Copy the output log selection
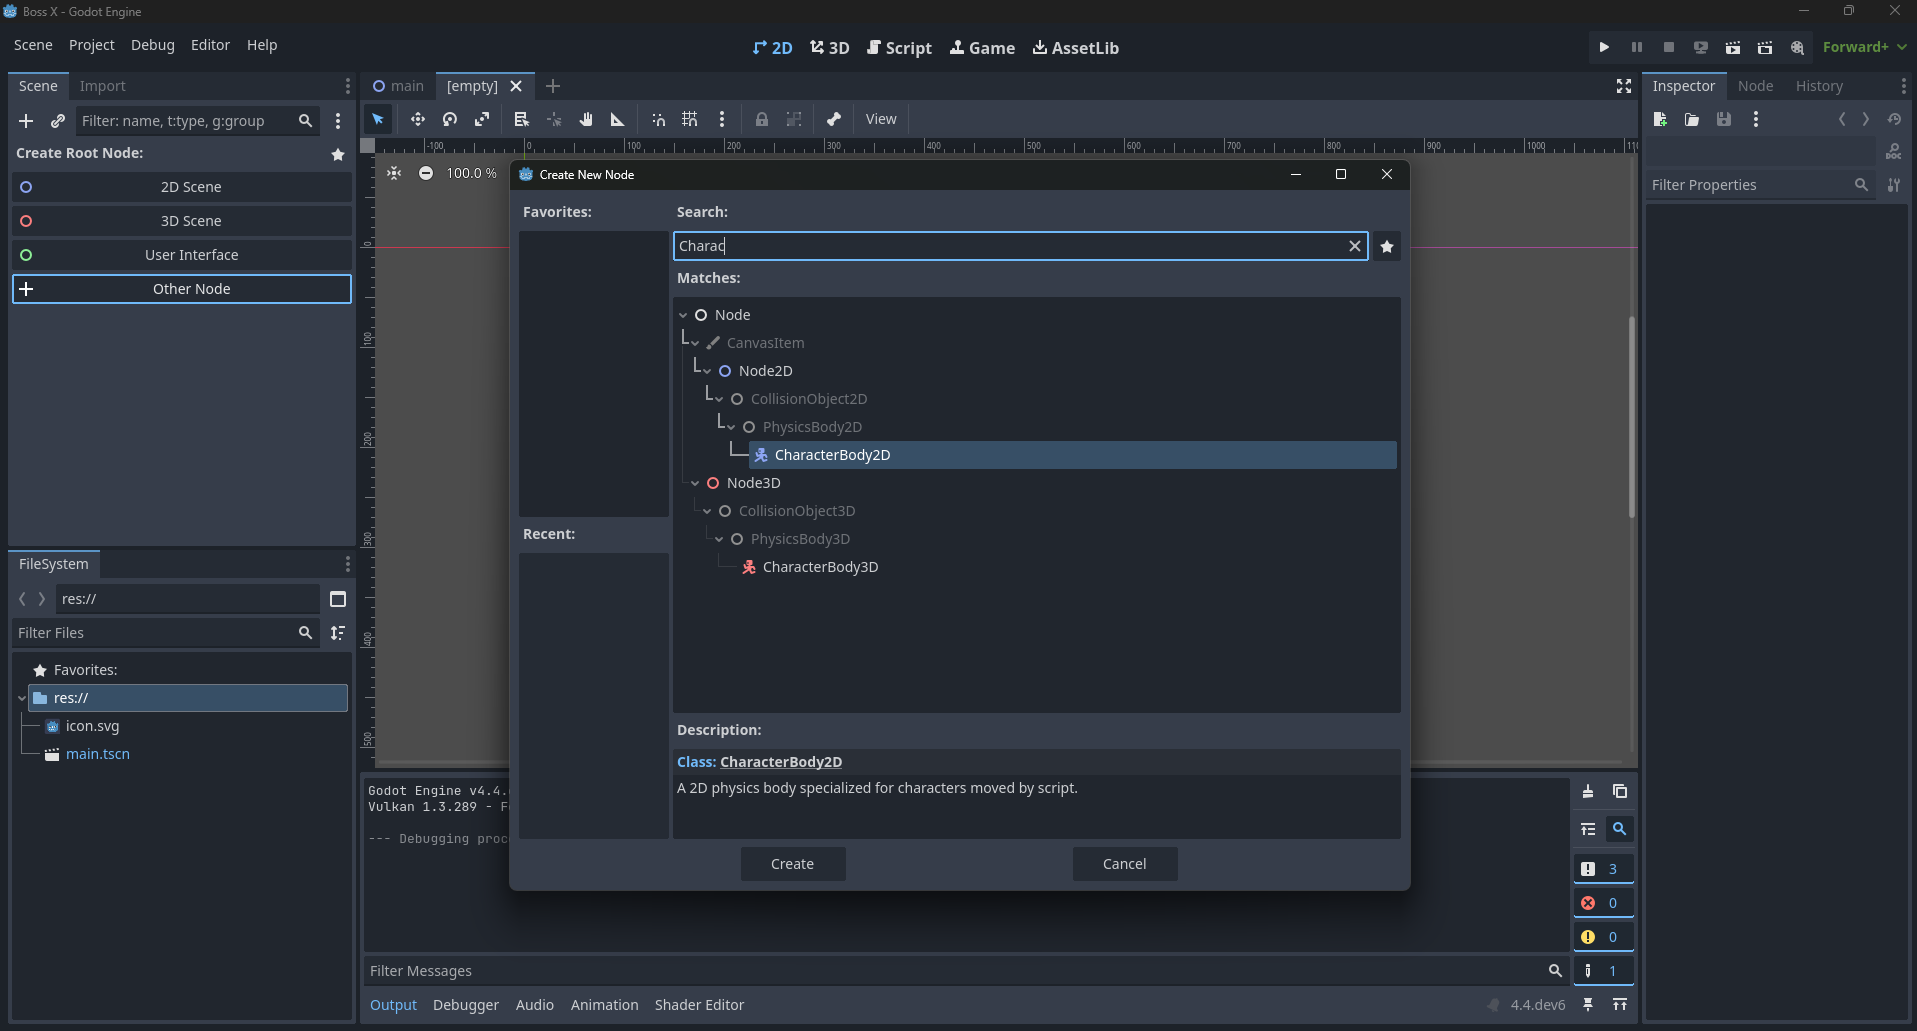The image size is (1917, 1031). [1620, 791]
